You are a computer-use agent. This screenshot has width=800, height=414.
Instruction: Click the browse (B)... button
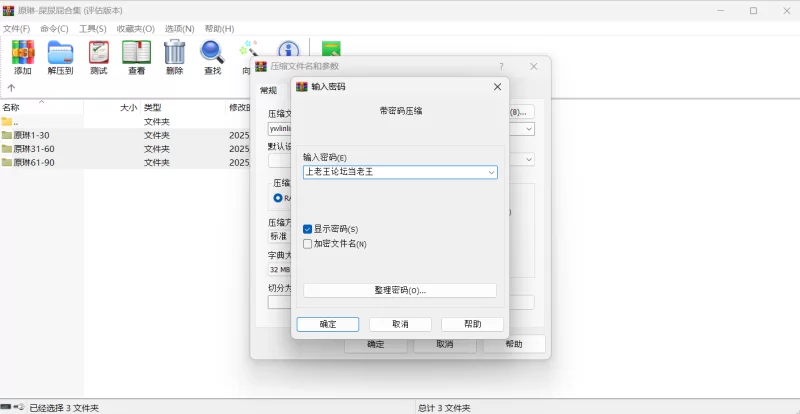(x=521, y=112)
